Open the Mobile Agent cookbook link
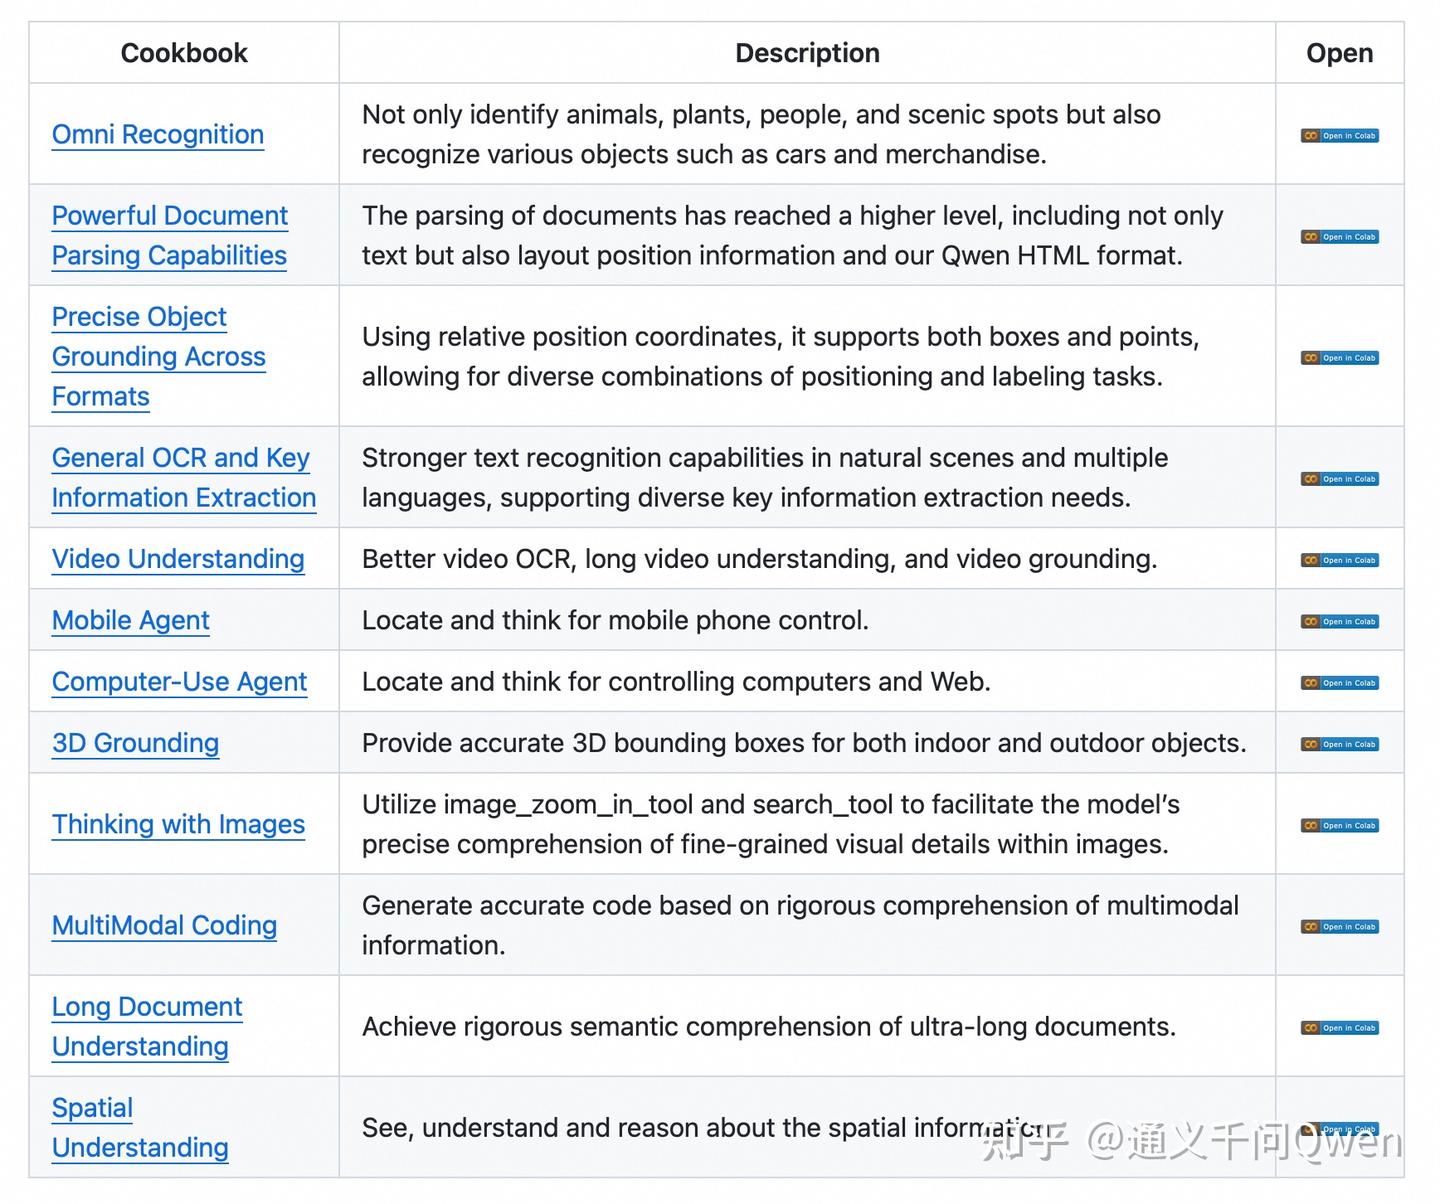Screen dimensions: 1440x1204 (x=131, y=620)
